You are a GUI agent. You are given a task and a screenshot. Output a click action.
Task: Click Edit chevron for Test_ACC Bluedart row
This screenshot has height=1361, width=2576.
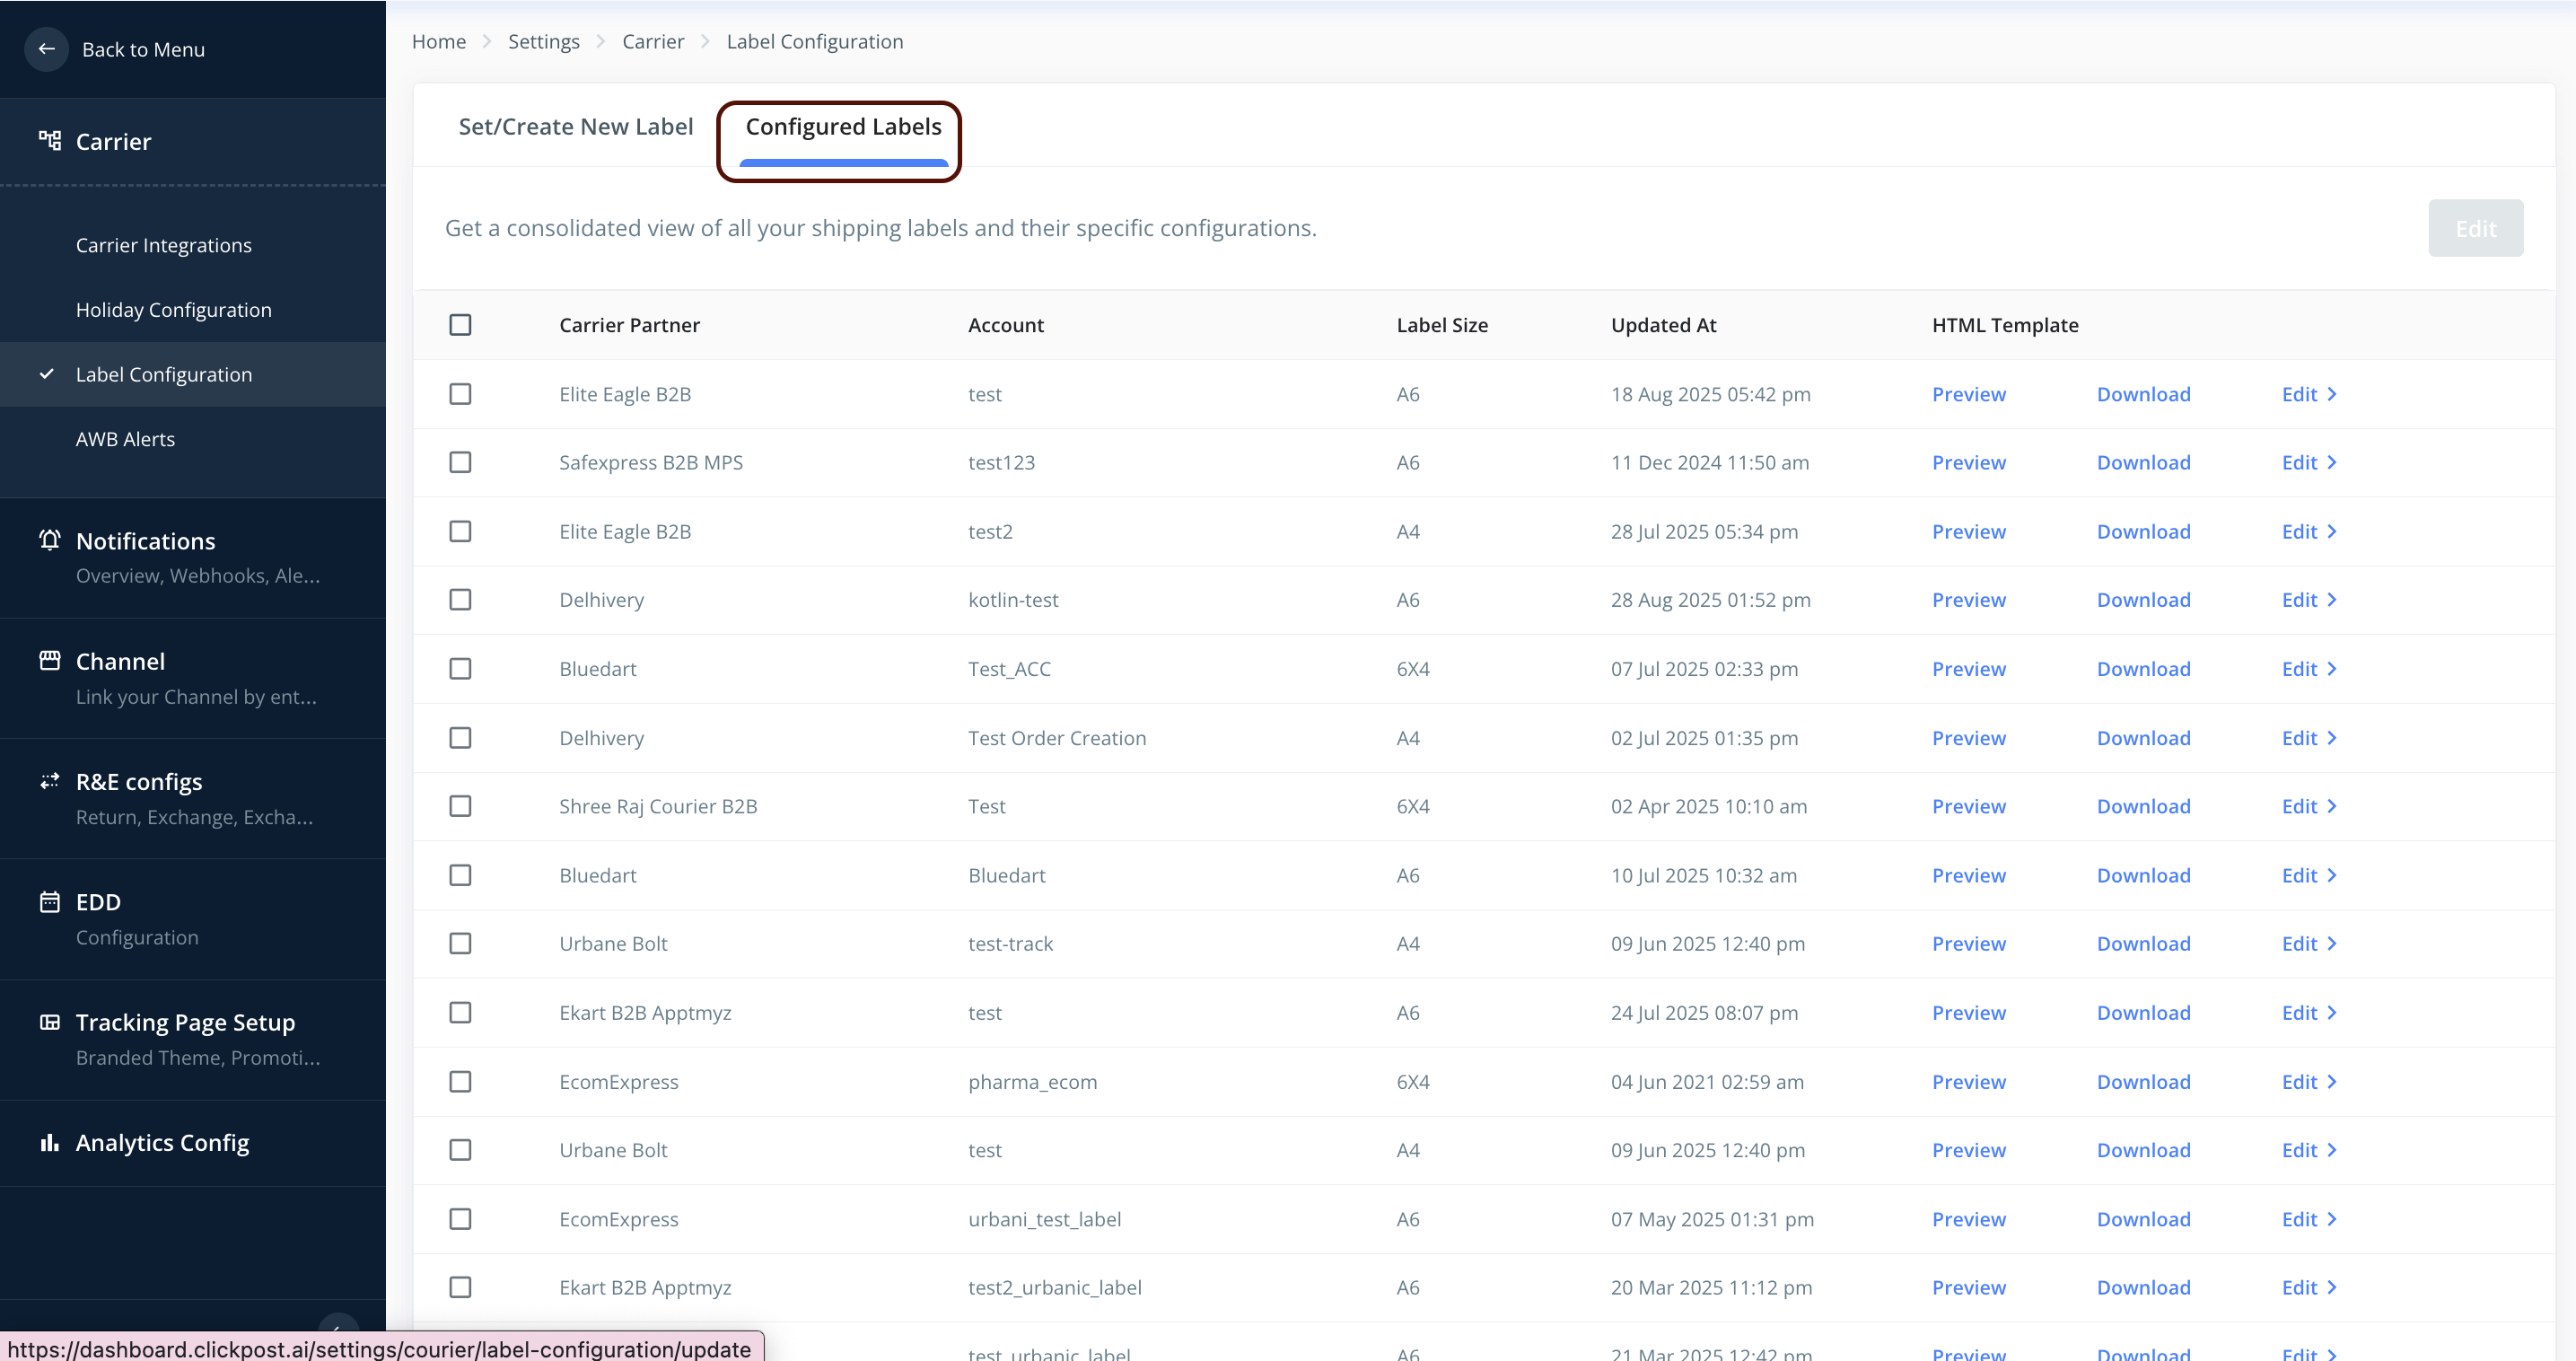coord(2331,668)
